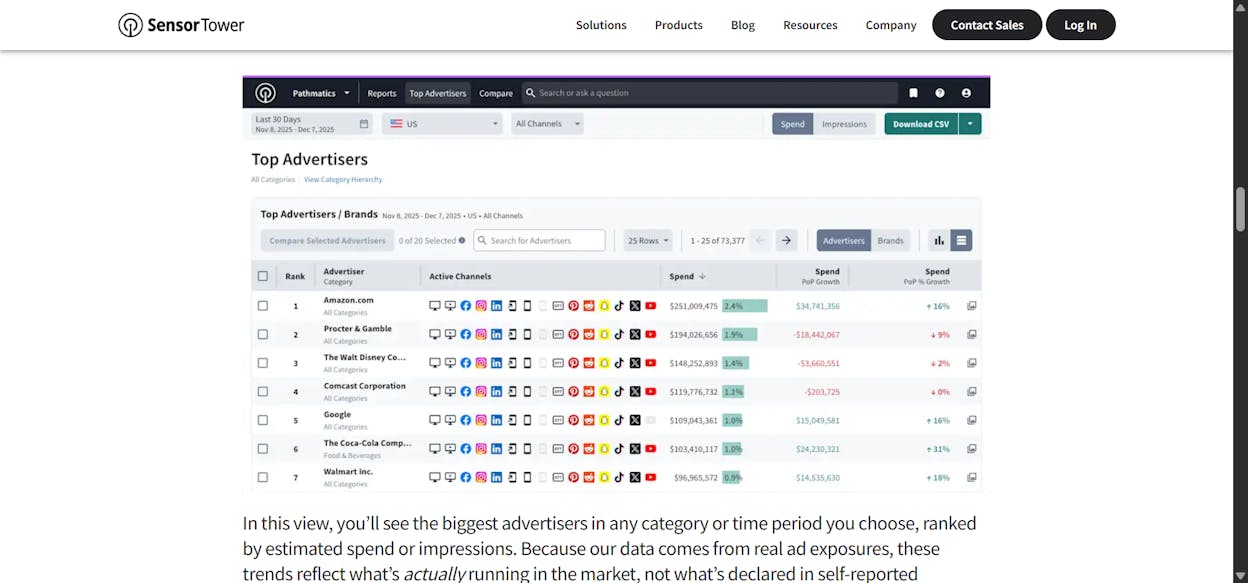Click the Search or ask a question field
This screenshot has width=1248, height=583.
(x=709, y=93)
